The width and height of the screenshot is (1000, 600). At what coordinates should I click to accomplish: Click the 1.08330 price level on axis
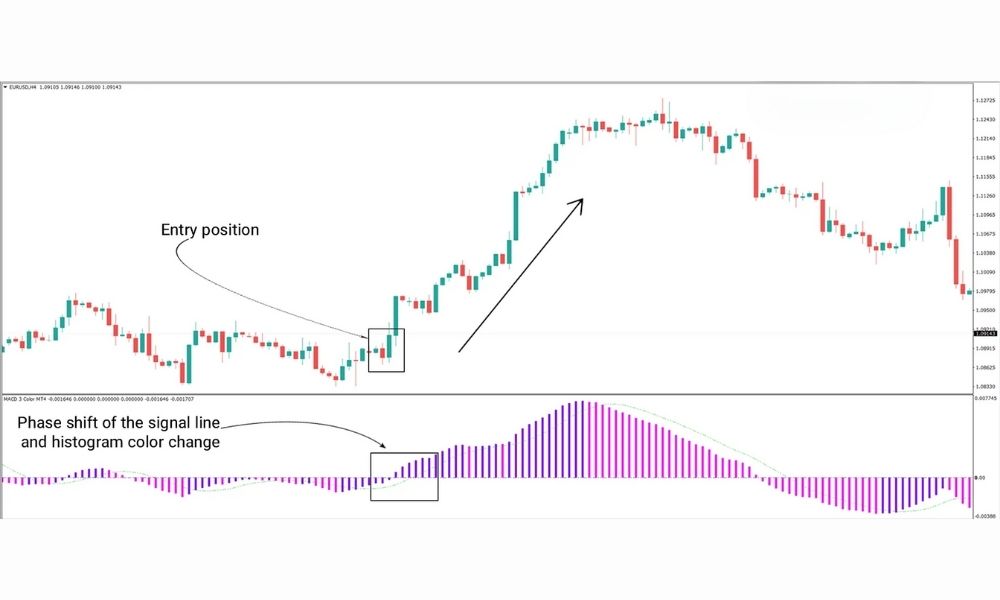[x=984, y=386]
